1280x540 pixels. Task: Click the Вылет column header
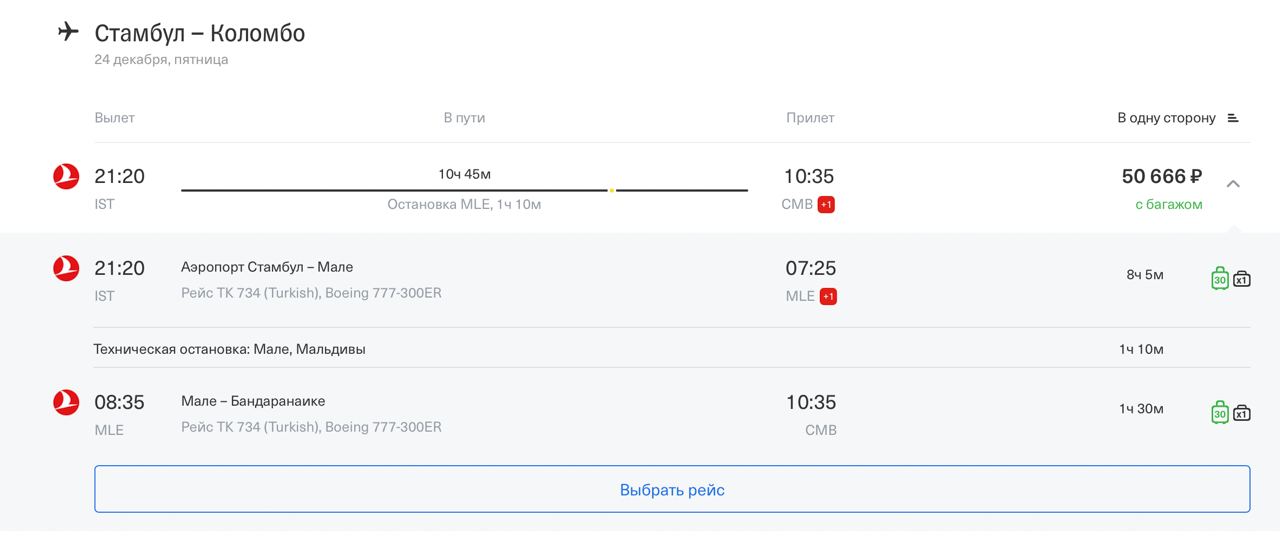pos(114,118)
